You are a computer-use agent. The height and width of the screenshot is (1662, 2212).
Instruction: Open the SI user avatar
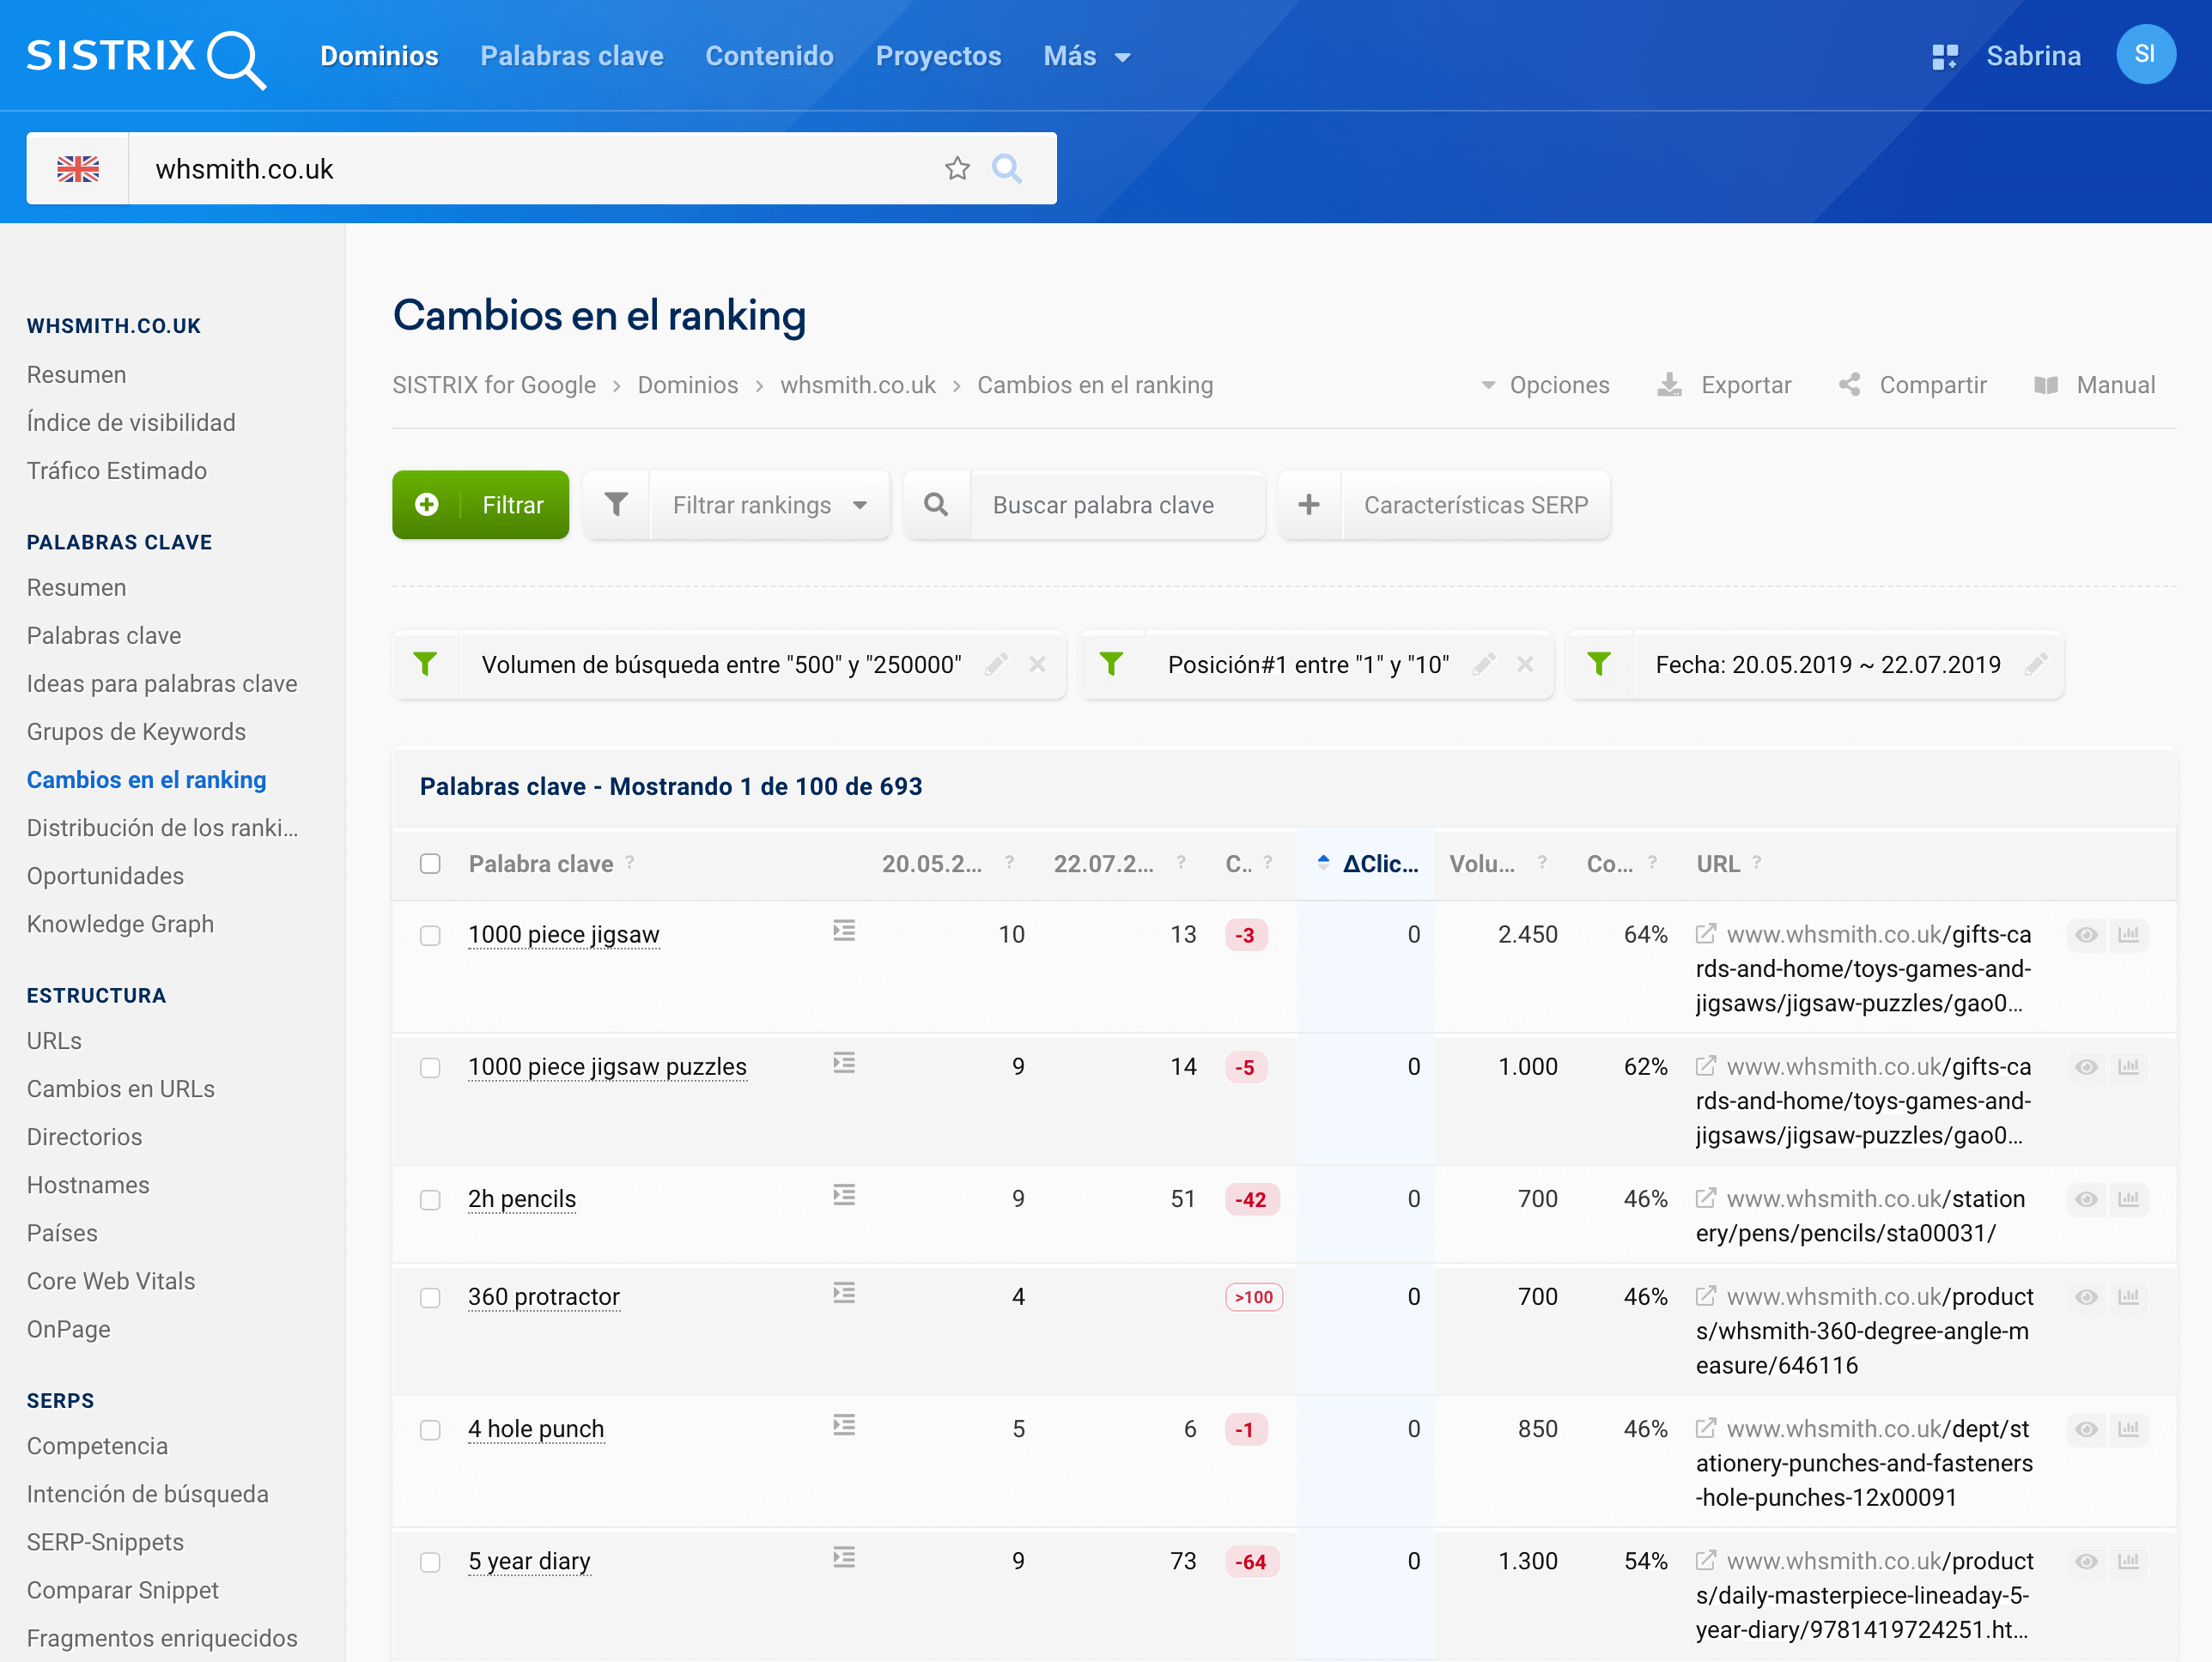[2145, 55]
